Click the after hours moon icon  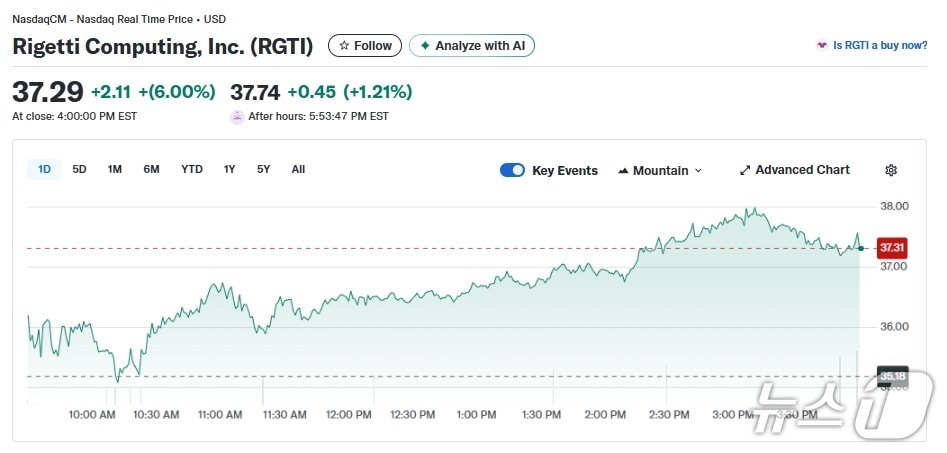point(237,117)
